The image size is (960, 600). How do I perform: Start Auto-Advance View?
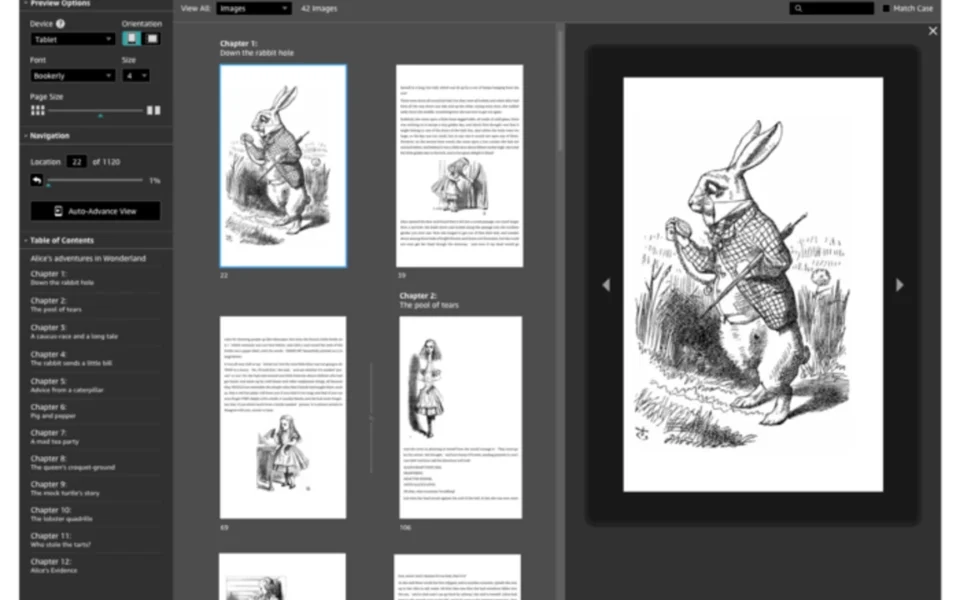tap(96, 211)
